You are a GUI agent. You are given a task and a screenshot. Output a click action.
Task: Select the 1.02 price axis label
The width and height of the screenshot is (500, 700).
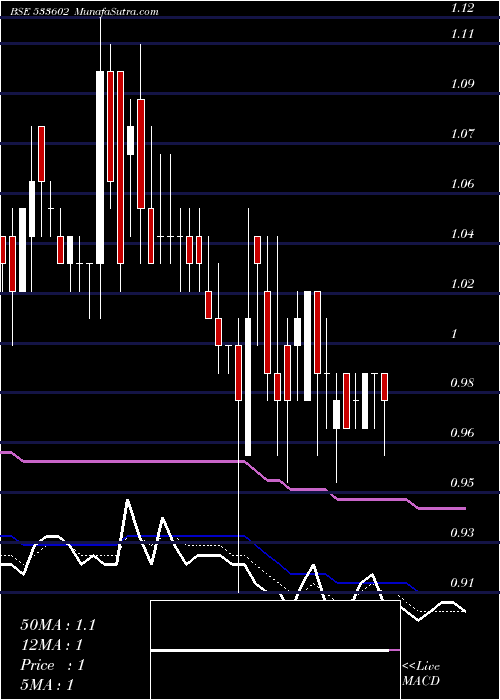pos(463,284)
